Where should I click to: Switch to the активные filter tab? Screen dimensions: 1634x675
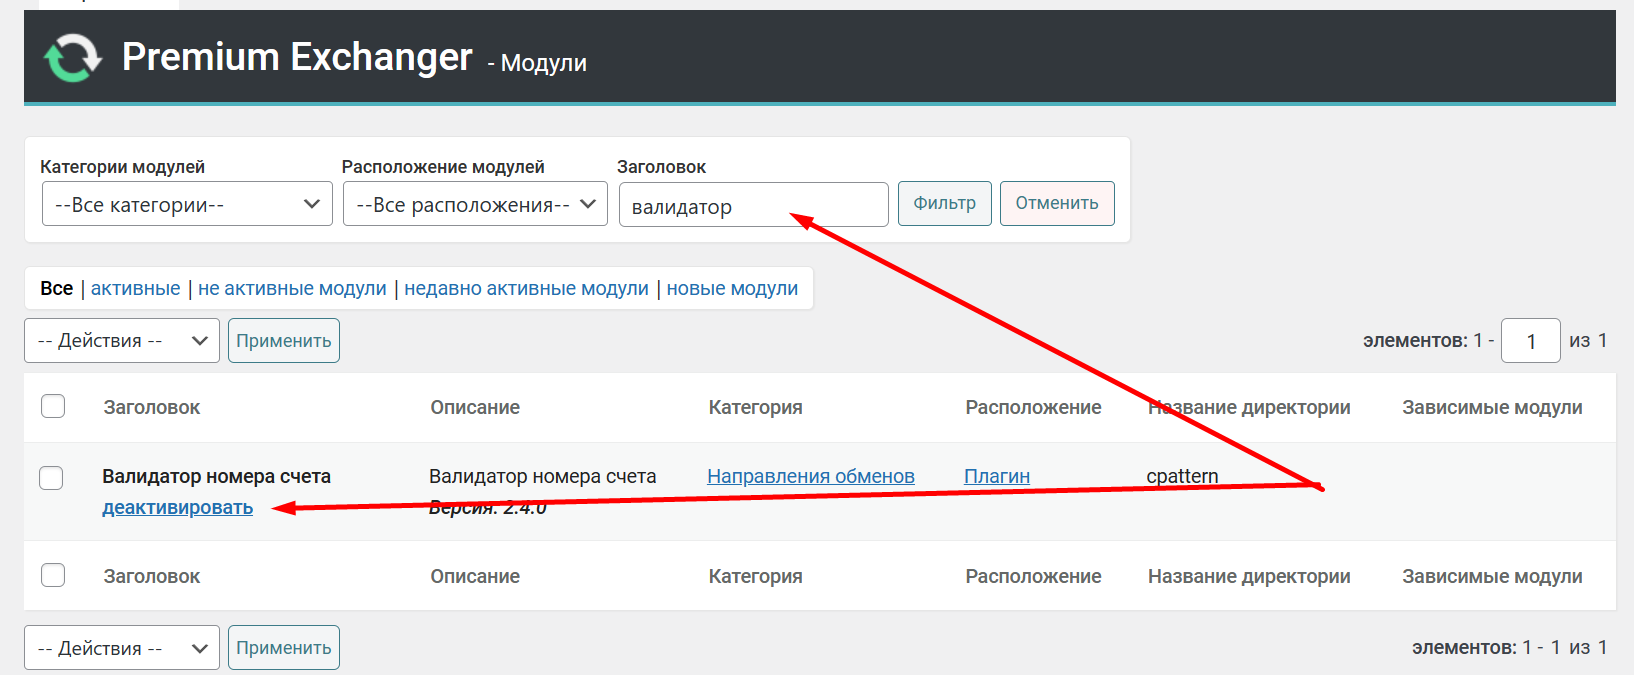point(135,289)
